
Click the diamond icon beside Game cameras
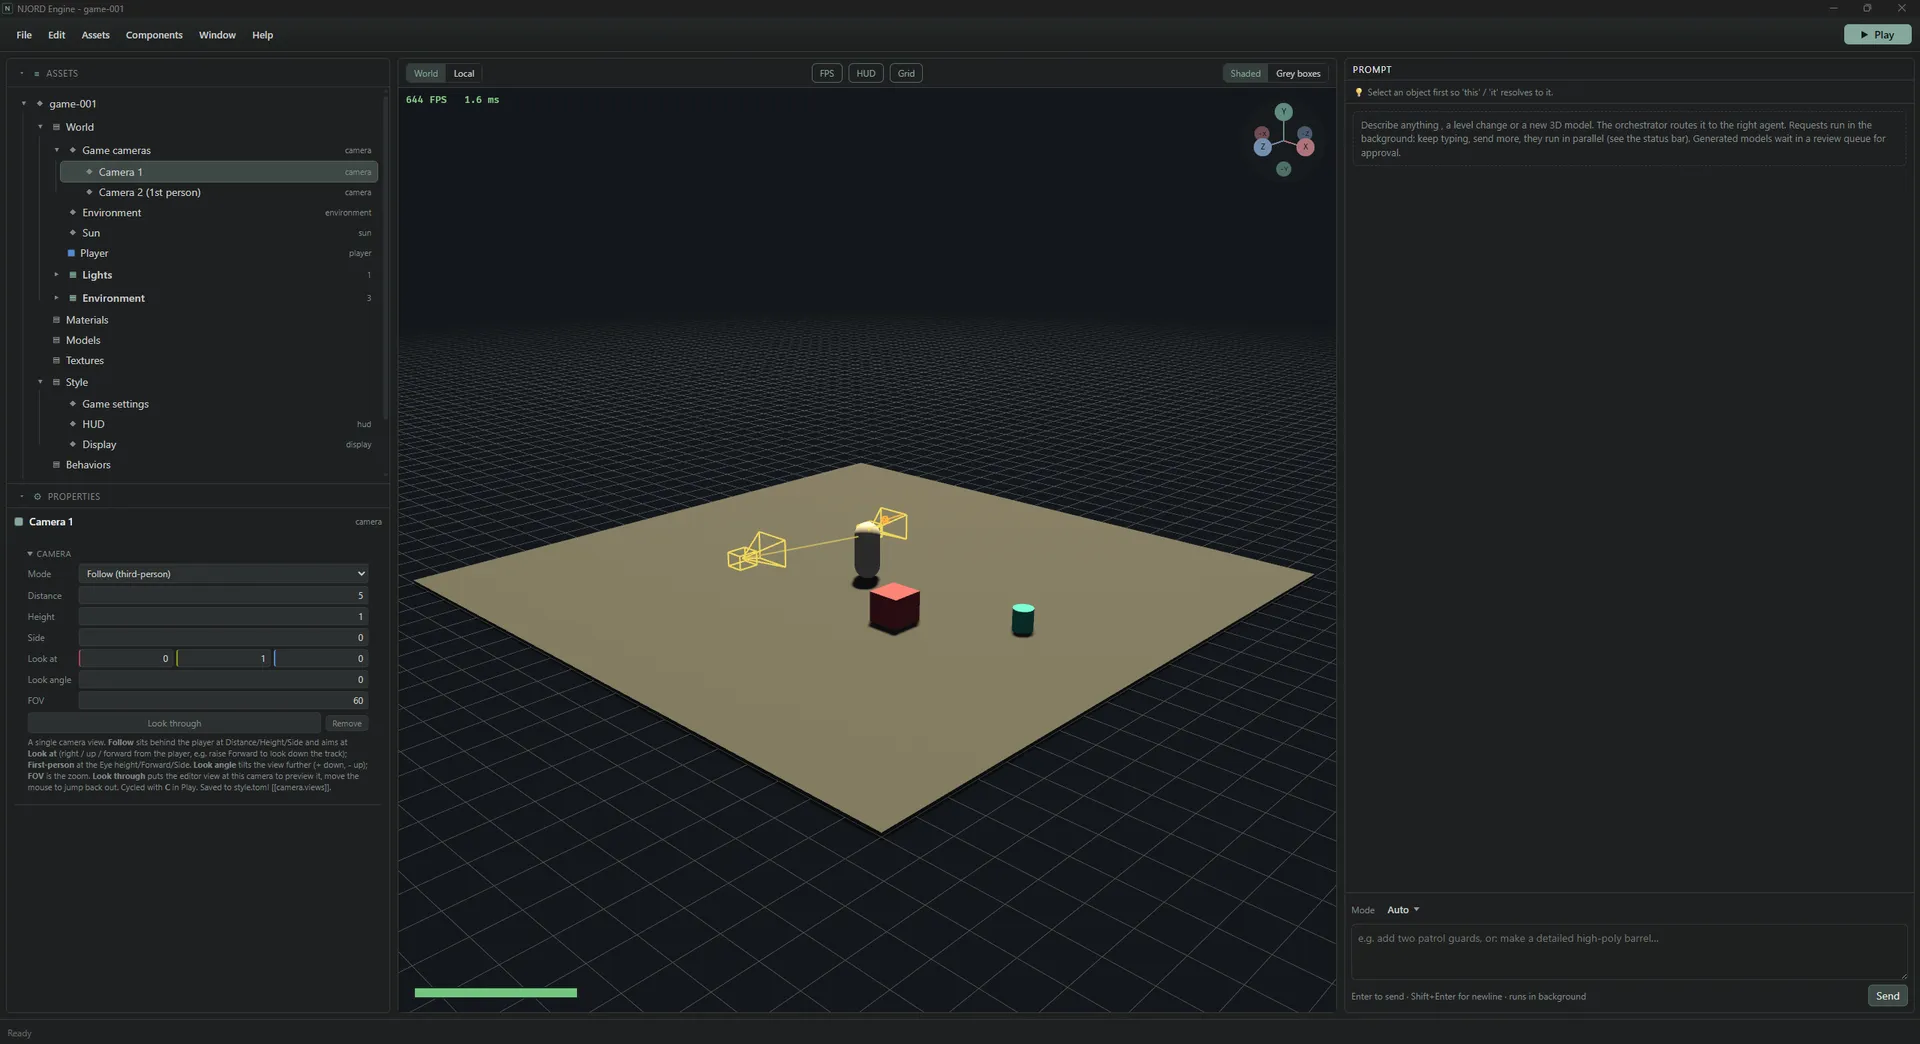click(x=73, y=150)
